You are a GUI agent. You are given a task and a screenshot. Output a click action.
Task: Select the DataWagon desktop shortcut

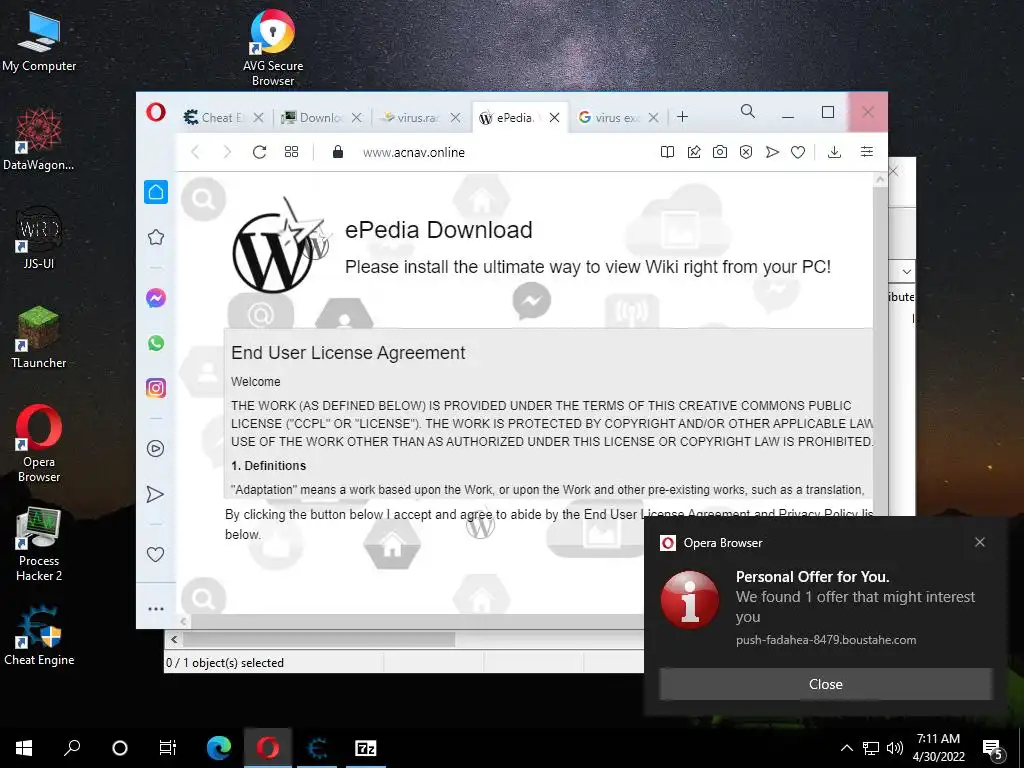(39, 140)
